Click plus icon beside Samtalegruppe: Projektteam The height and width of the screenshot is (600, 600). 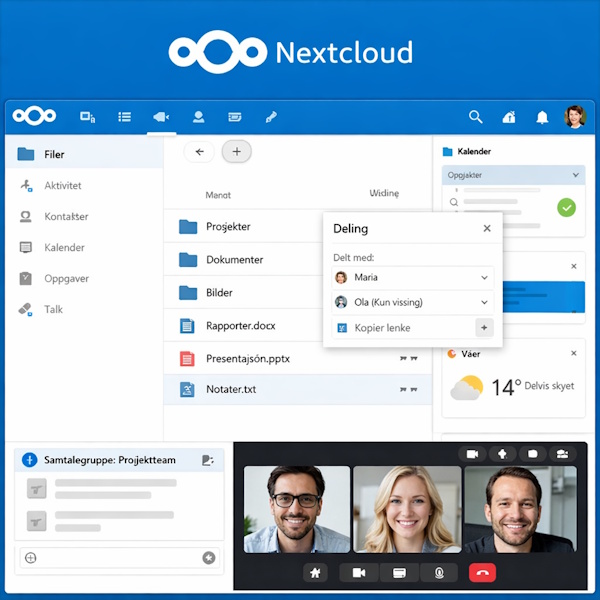[29, 460]
